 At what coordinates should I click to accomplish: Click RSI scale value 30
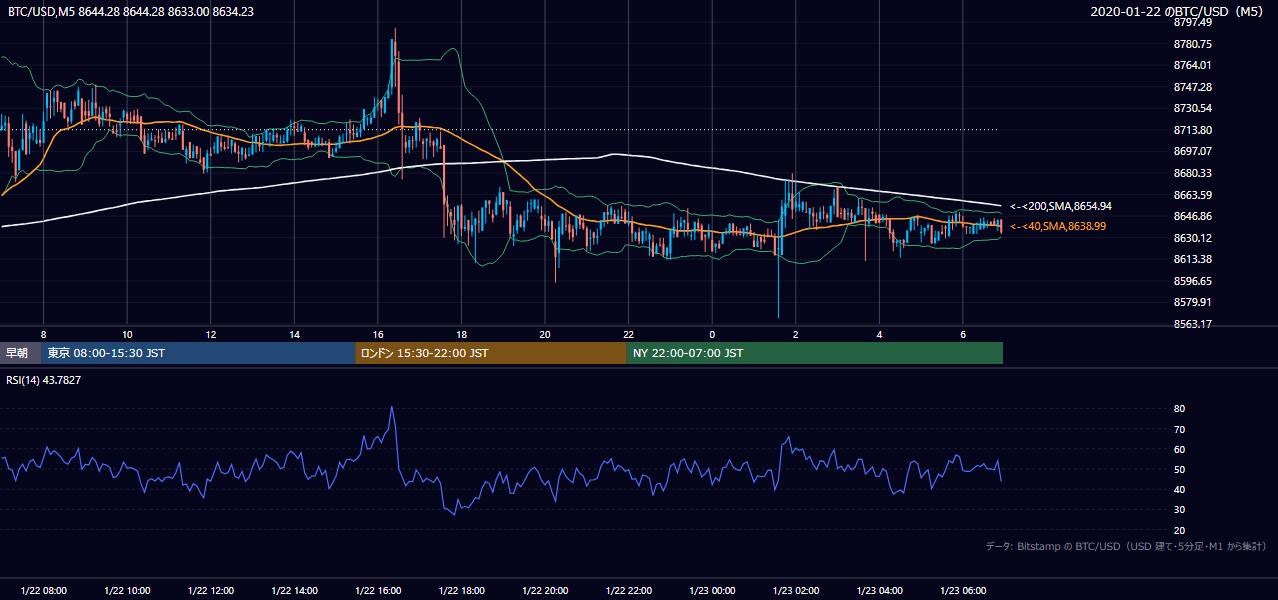pyautogui.click(x=1179, y=510)
